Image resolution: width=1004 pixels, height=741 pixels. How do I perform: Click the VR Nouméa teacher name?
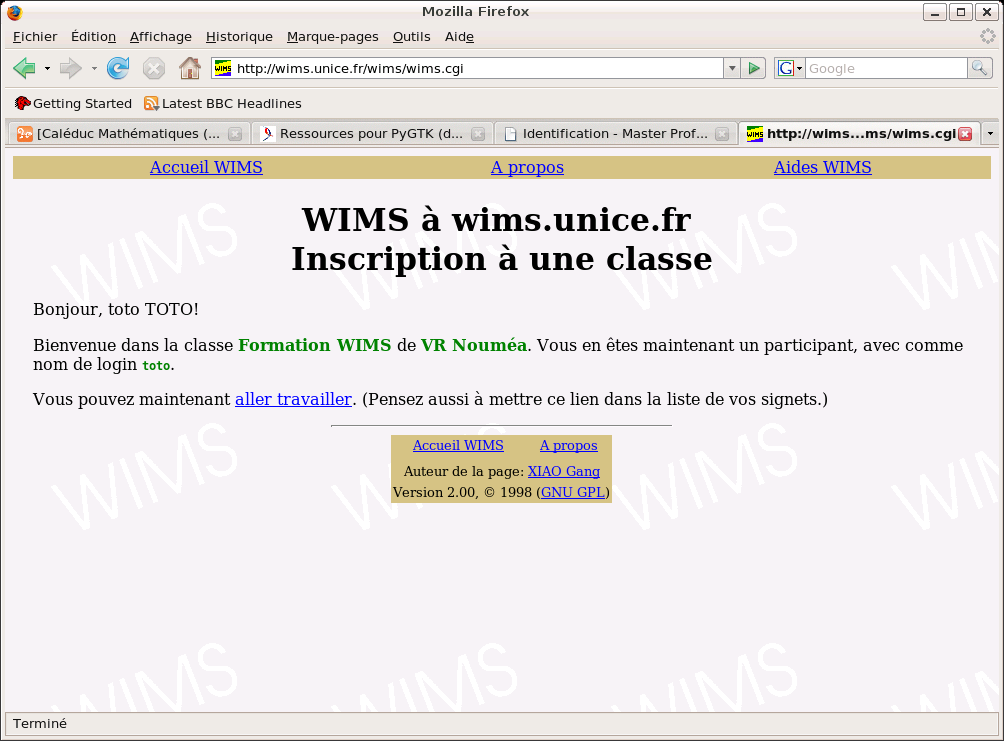click(x=474, y=345)
